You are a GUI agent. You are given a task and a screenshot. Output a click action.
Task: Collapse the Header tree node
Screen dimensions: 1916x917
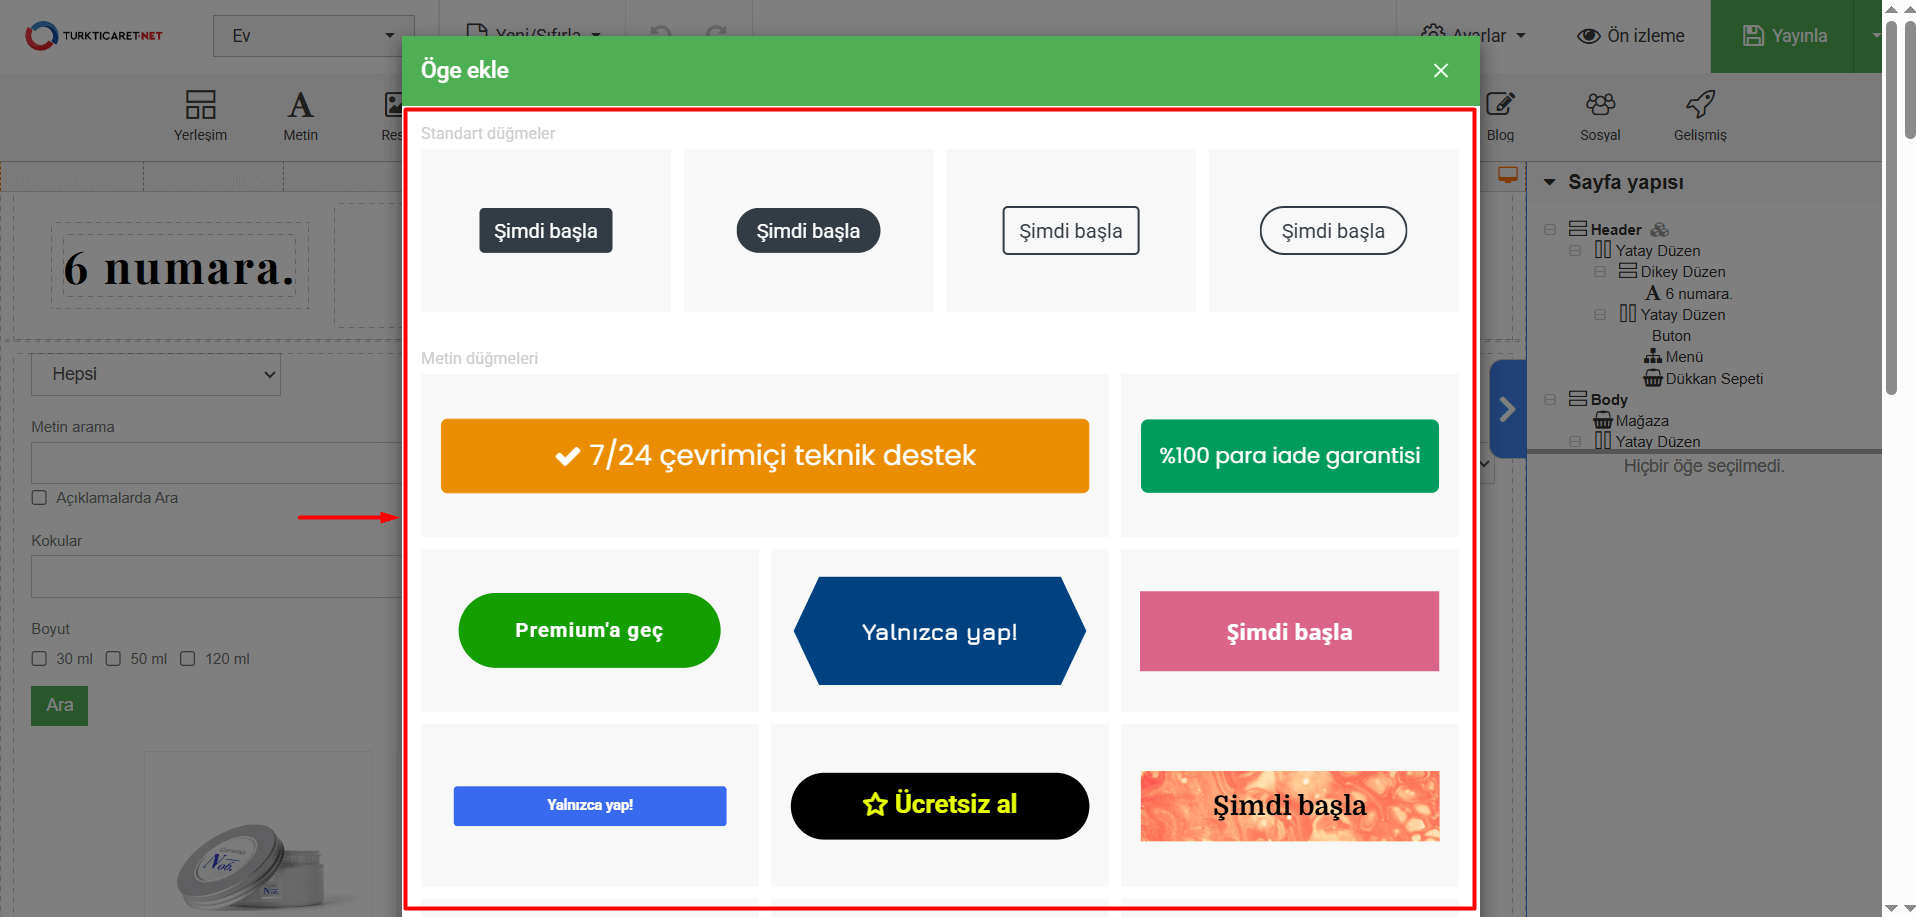click(1550, 230)
